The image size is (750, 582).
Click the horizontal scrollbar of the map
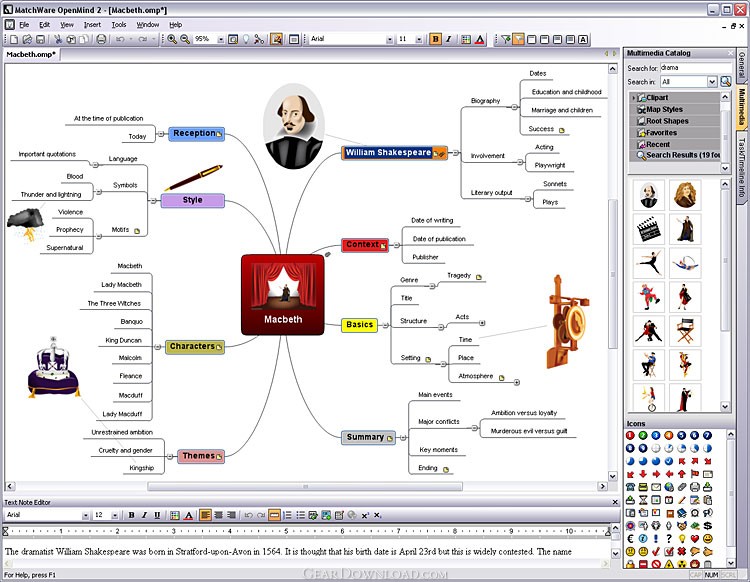305,486
